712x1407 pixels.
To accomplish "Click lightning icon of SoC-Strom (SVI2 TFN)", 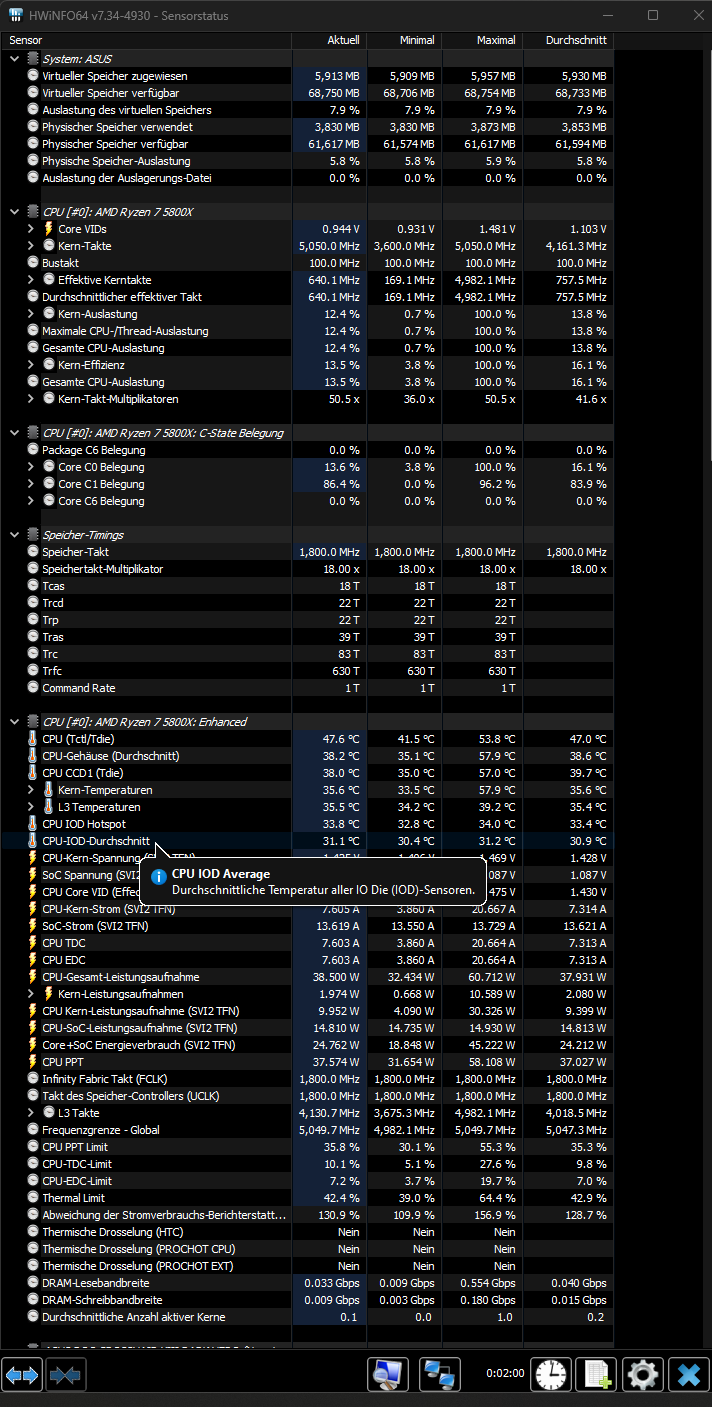I will (33, 926).
